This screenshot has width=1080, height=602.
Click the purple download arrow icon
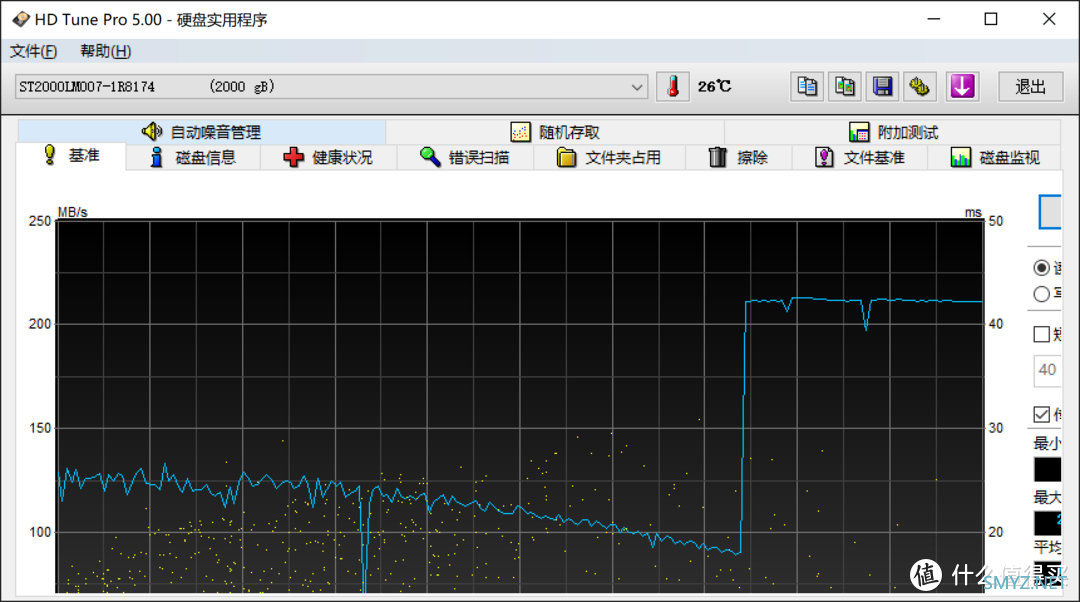(962, 87)
